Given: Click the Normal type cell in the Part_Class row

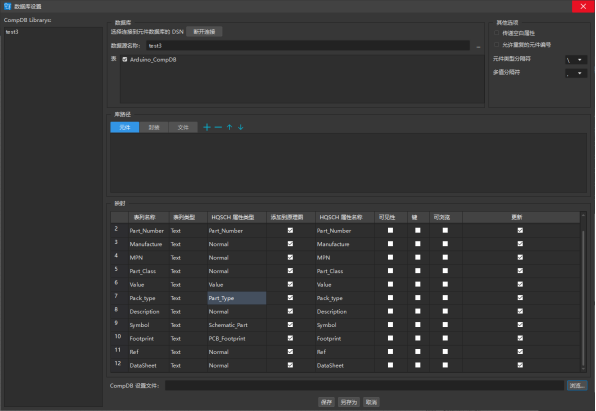Looking at the screenshot, I should click(236, 271).
